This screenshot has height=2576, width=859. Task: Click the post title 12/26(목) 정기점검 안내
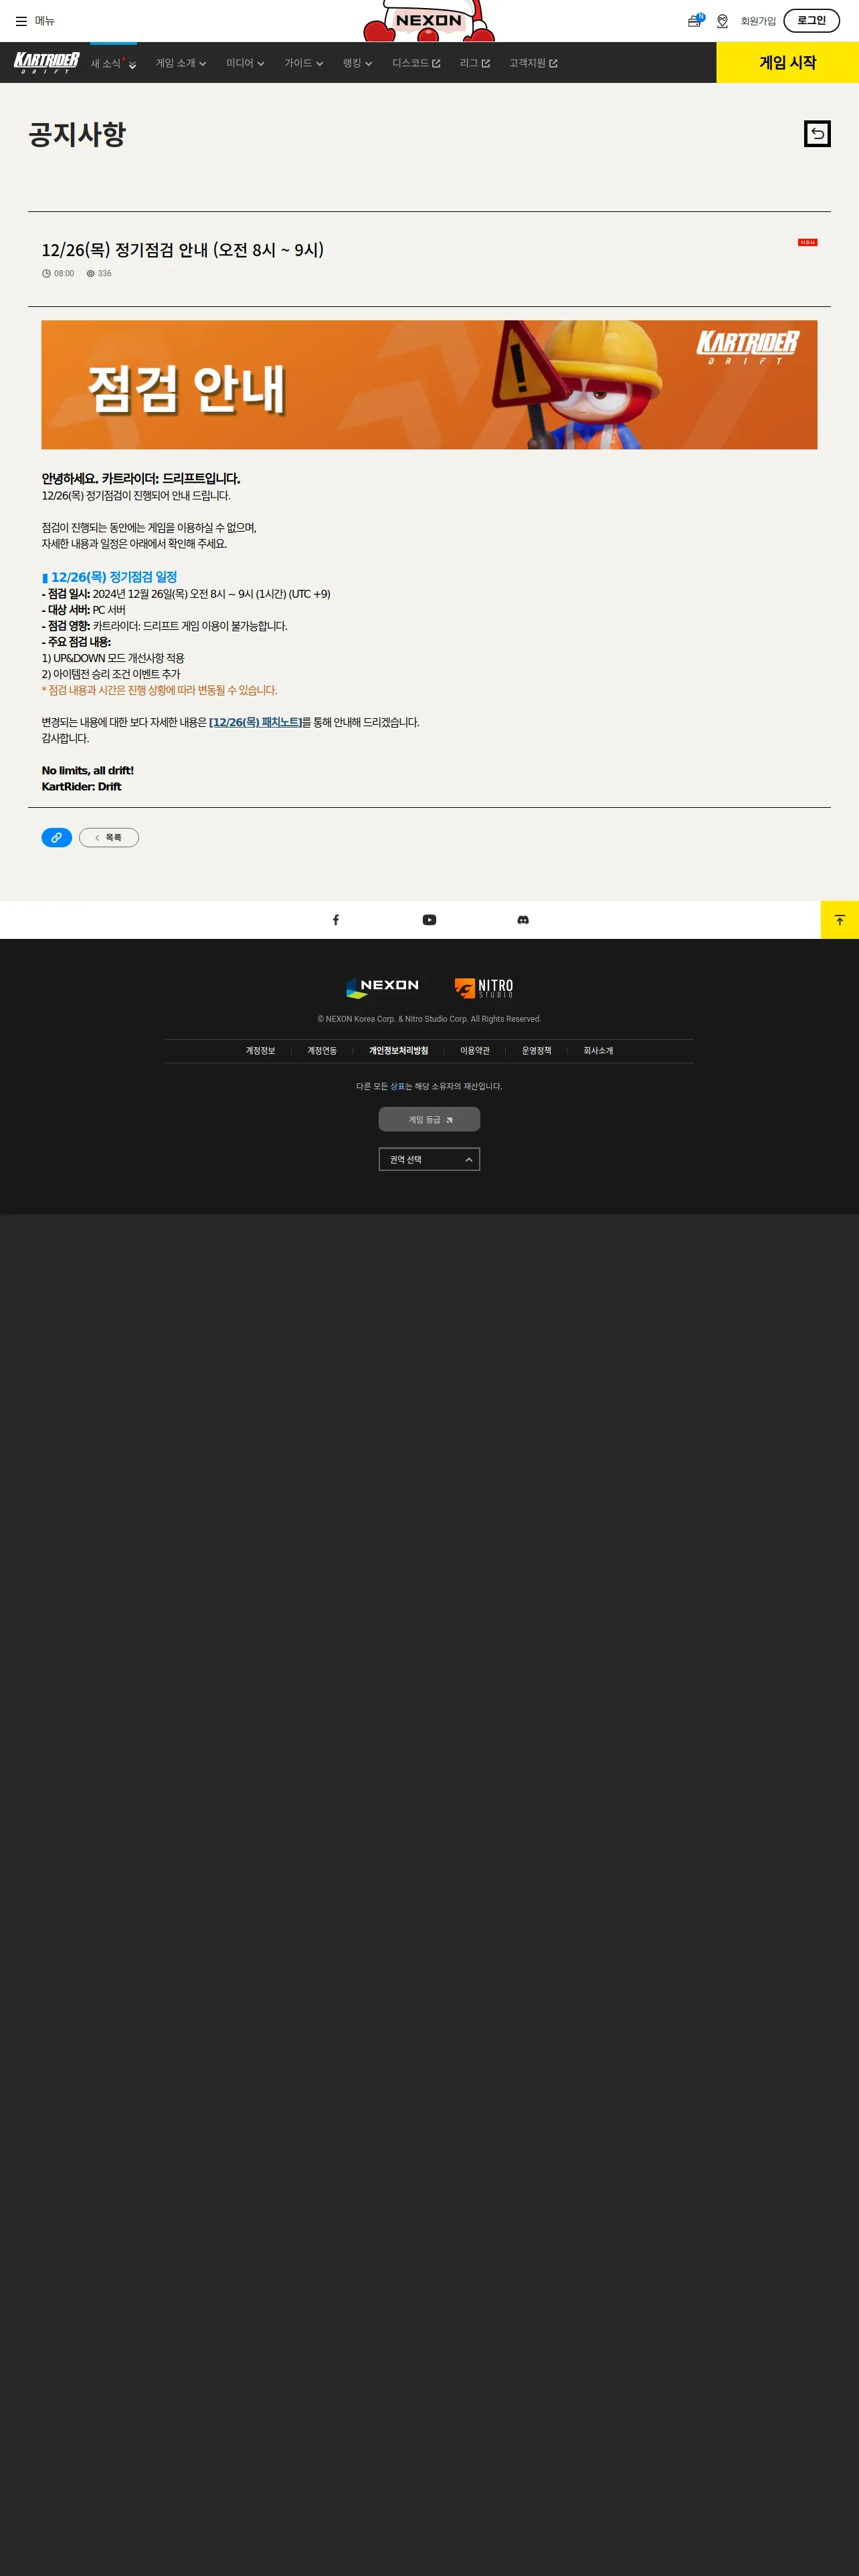point(183,250)
